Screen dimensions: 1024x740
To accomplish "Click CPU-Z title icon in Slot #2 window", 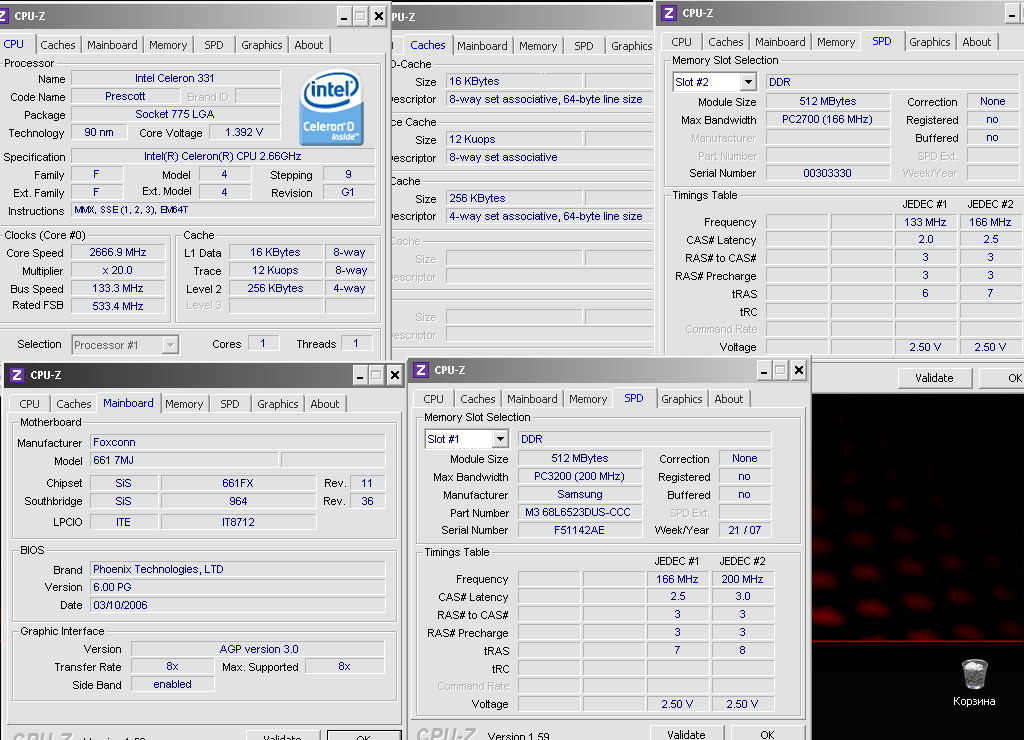I will (x=669, y=13).
